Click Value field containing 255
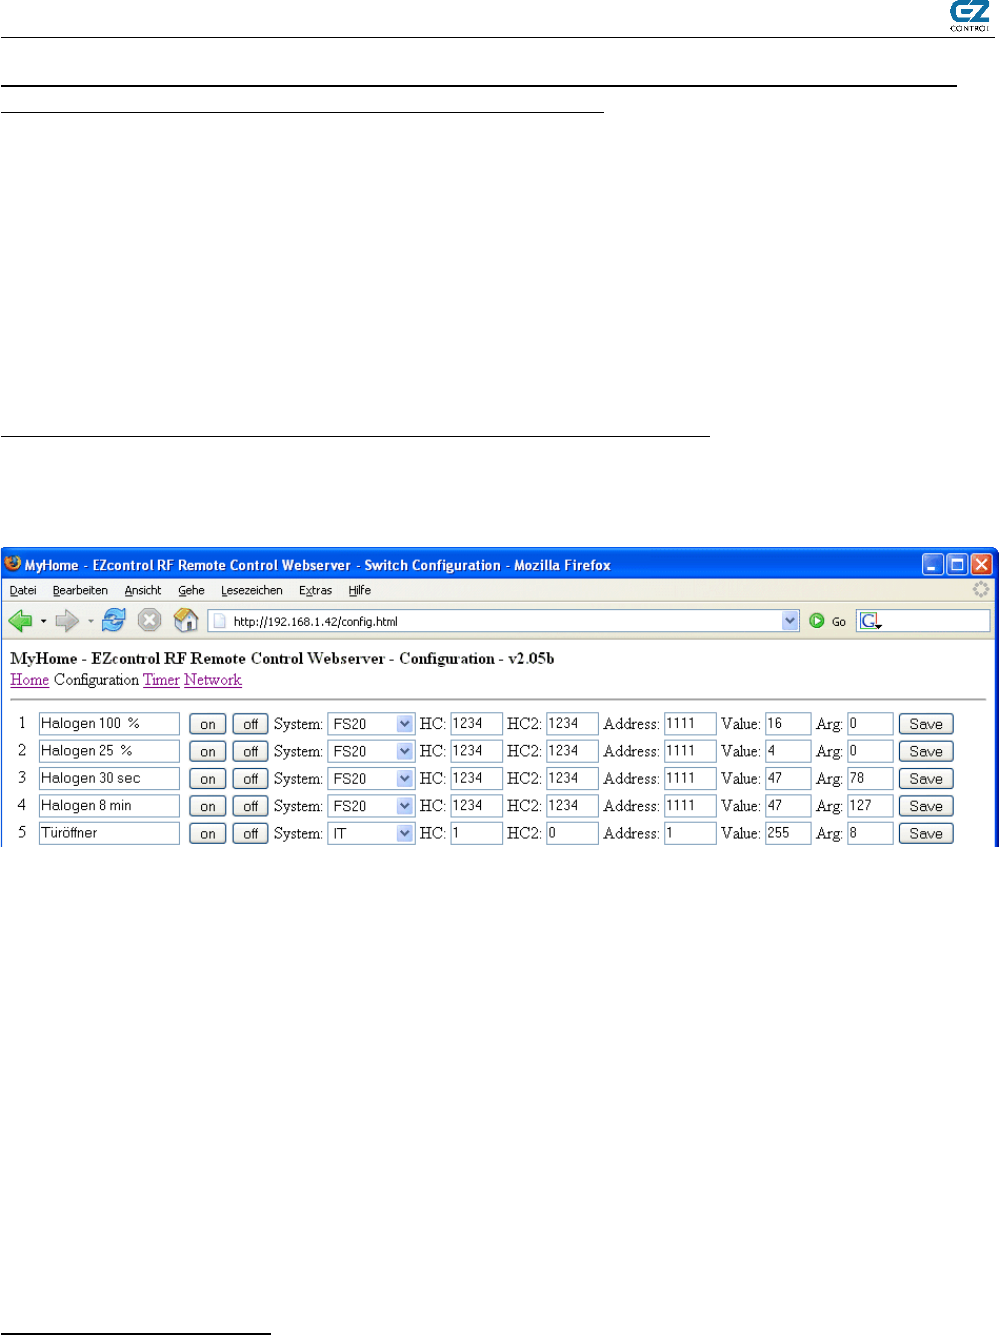The image size is (999, 1335). pos(788,833)
